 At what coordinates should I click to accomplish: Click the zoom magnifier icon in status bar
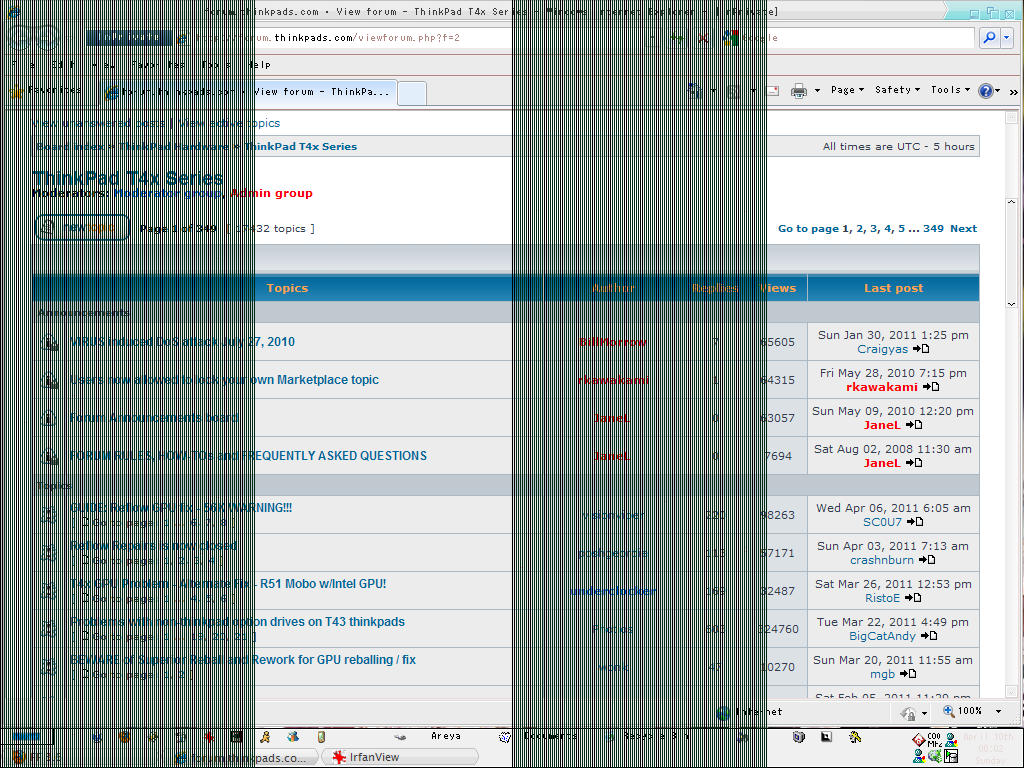[x=946, y=711]
